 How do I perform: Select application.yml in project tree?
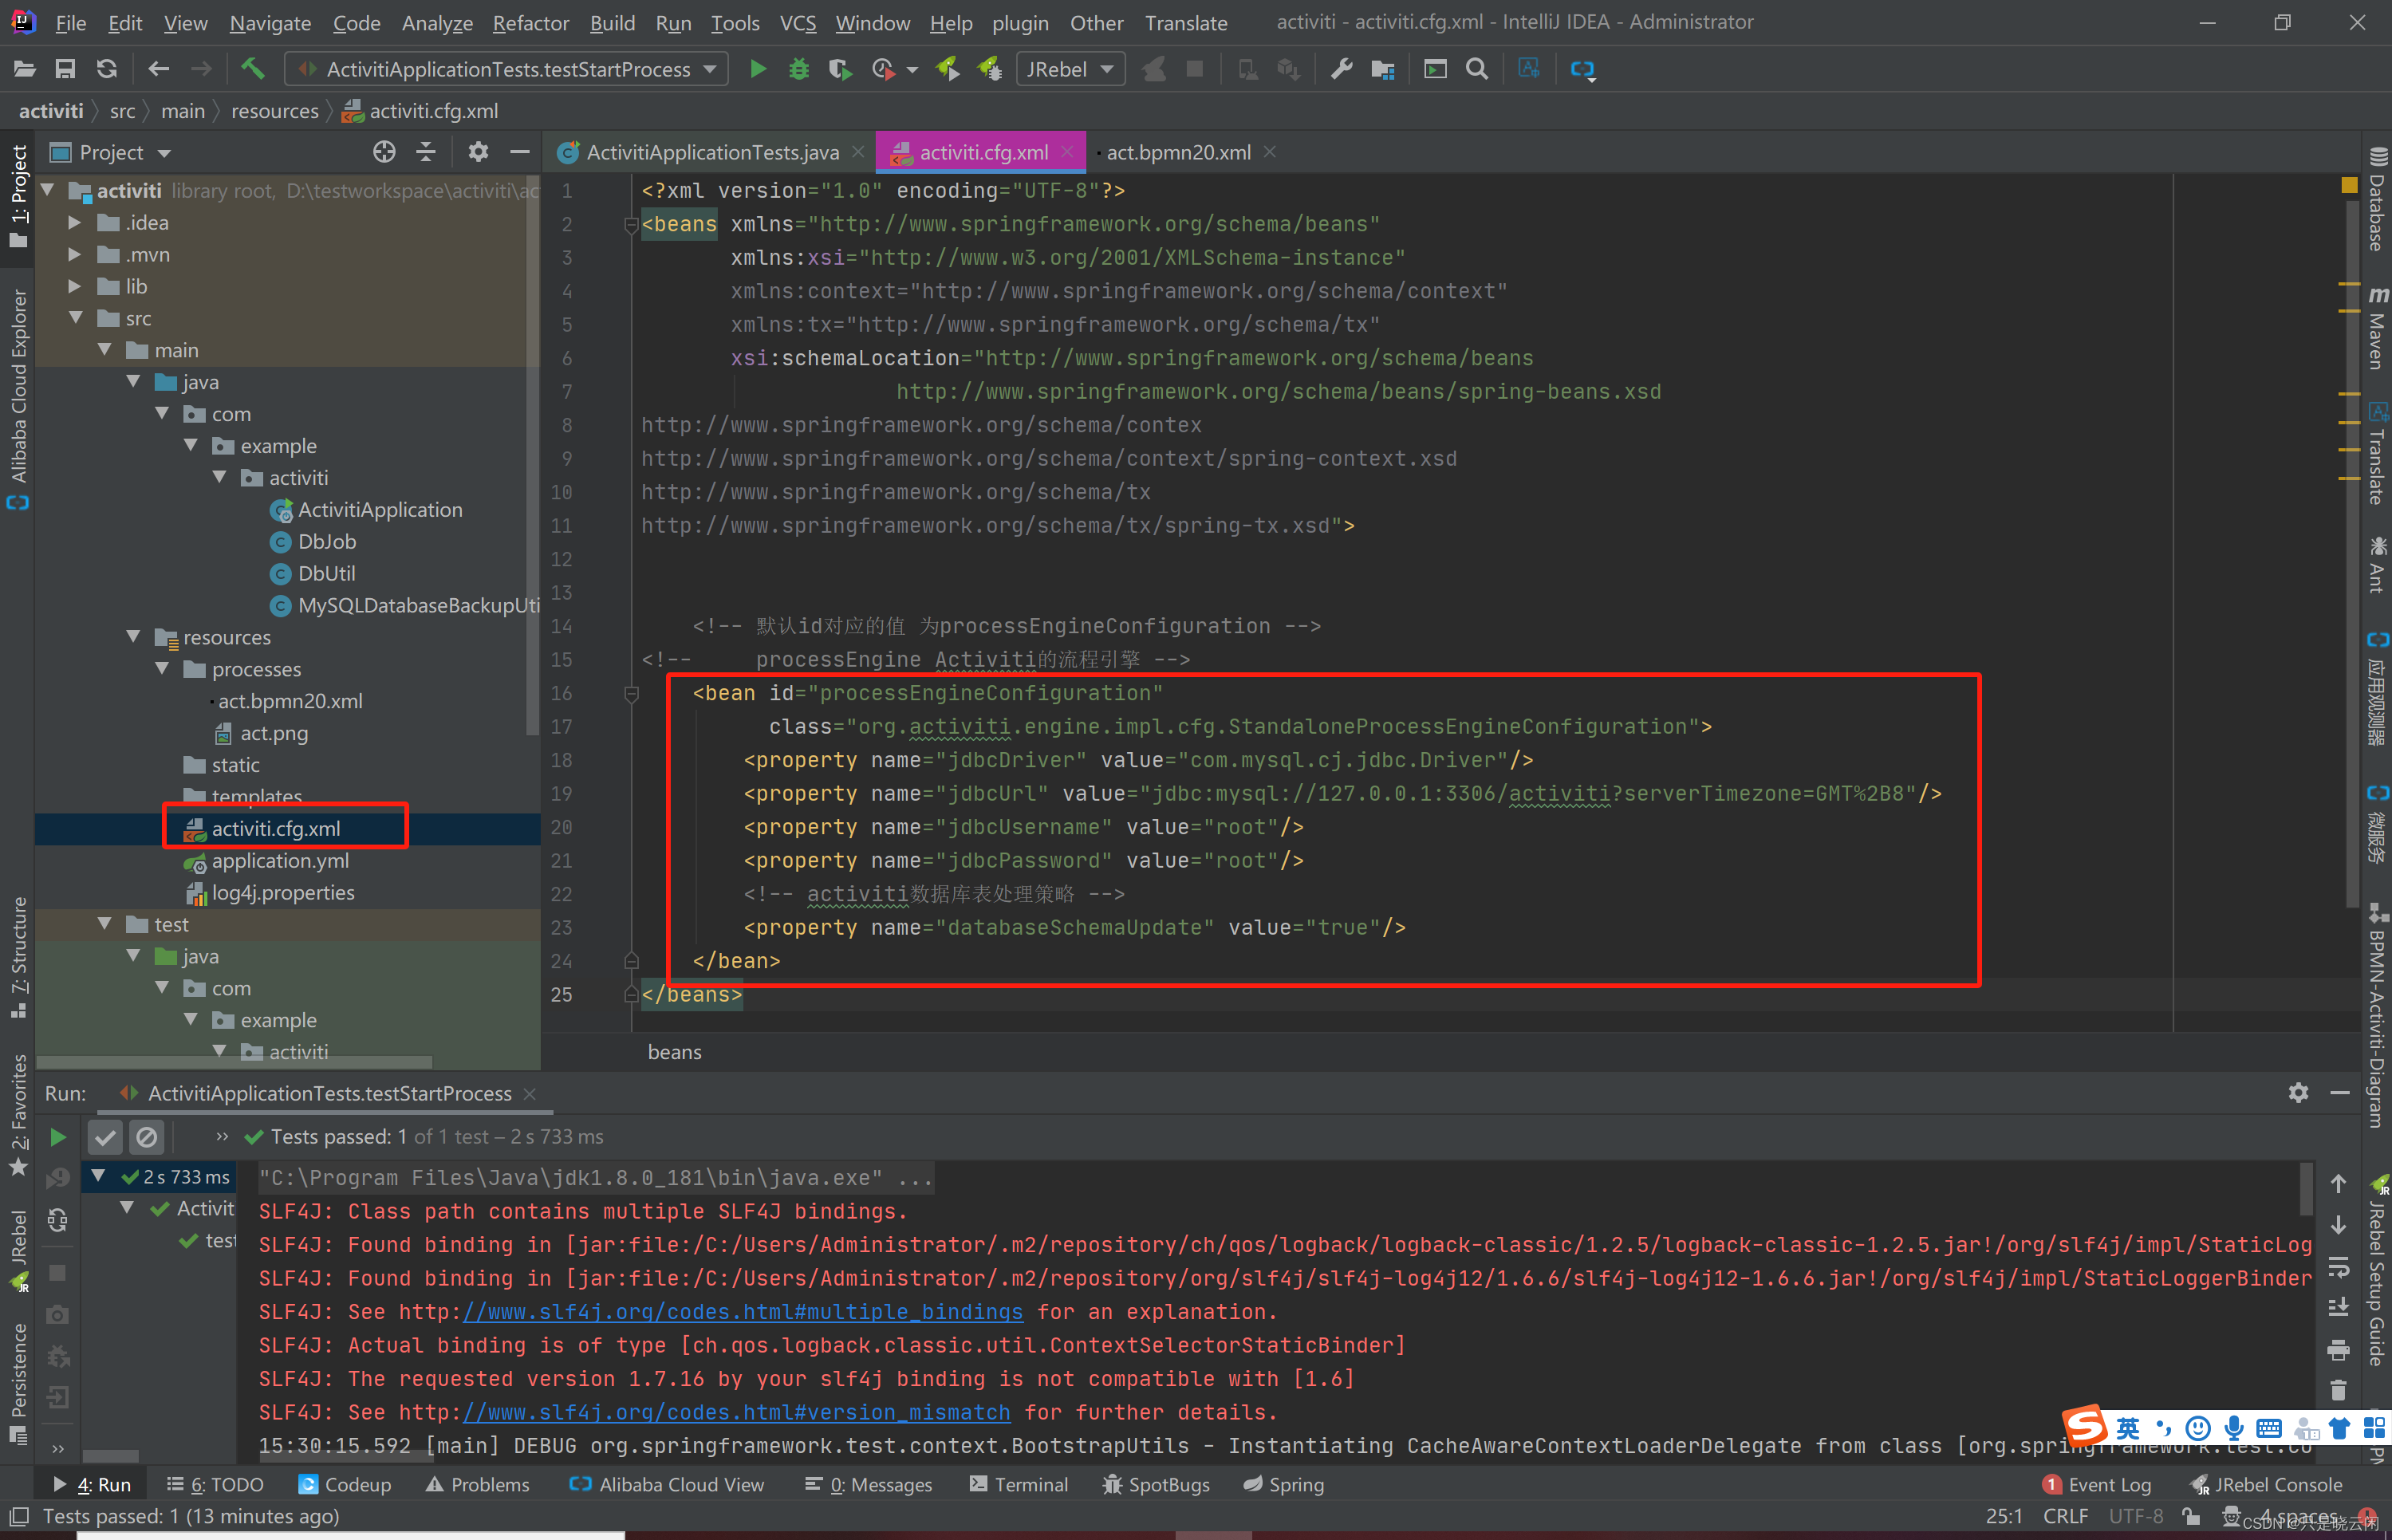point(280,860)
